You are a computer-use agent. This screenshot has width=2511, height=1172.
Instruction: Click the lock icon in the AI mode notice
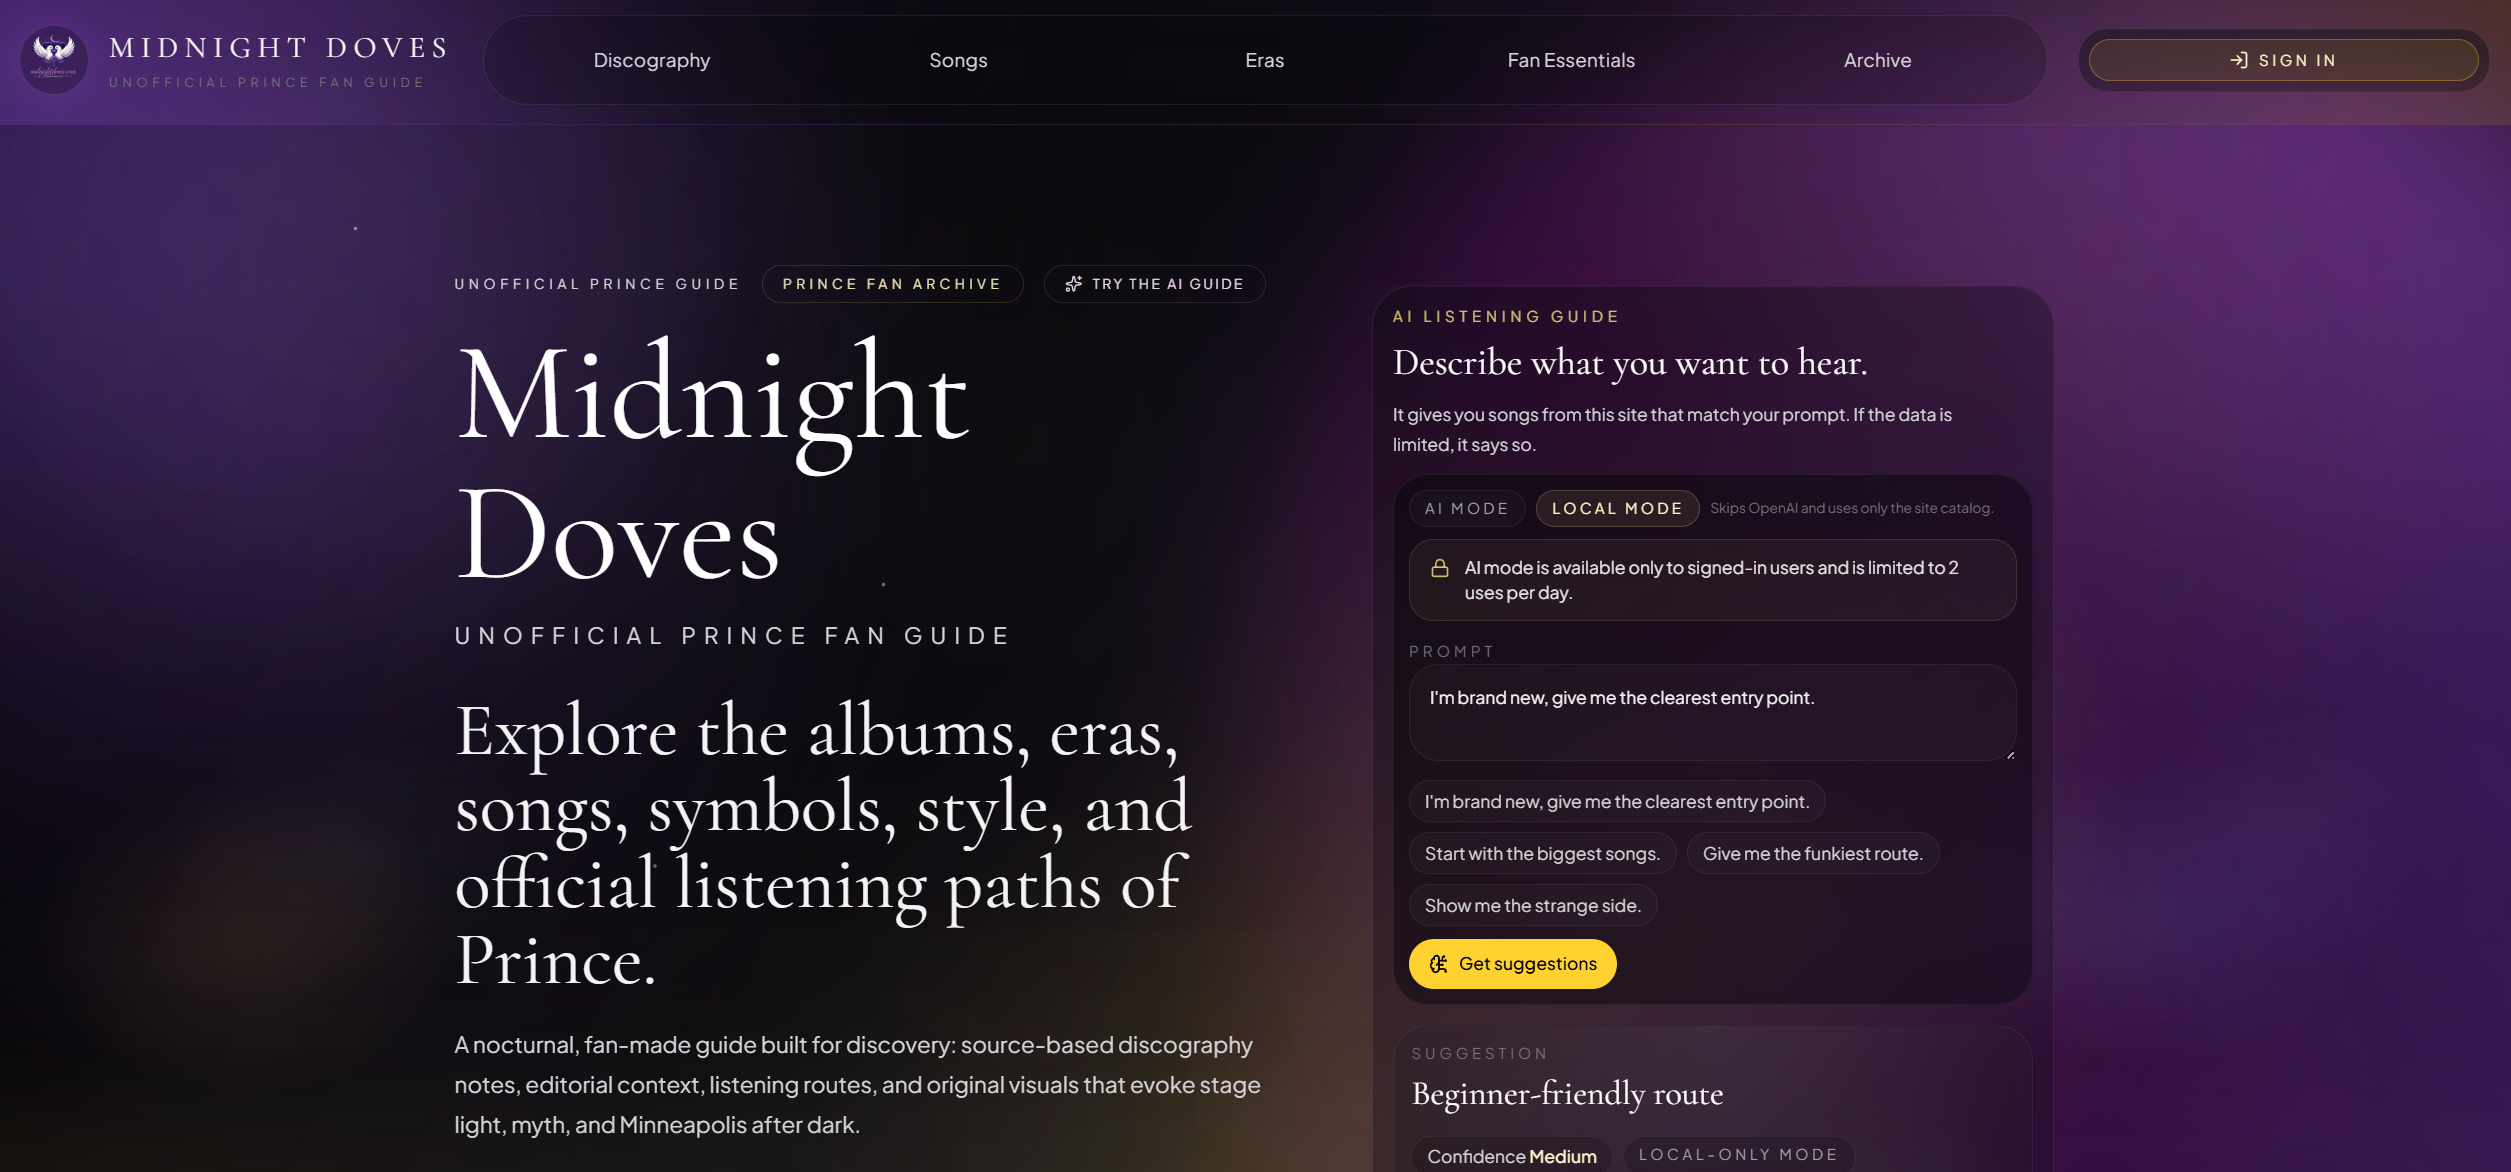tap(1438, 568)
